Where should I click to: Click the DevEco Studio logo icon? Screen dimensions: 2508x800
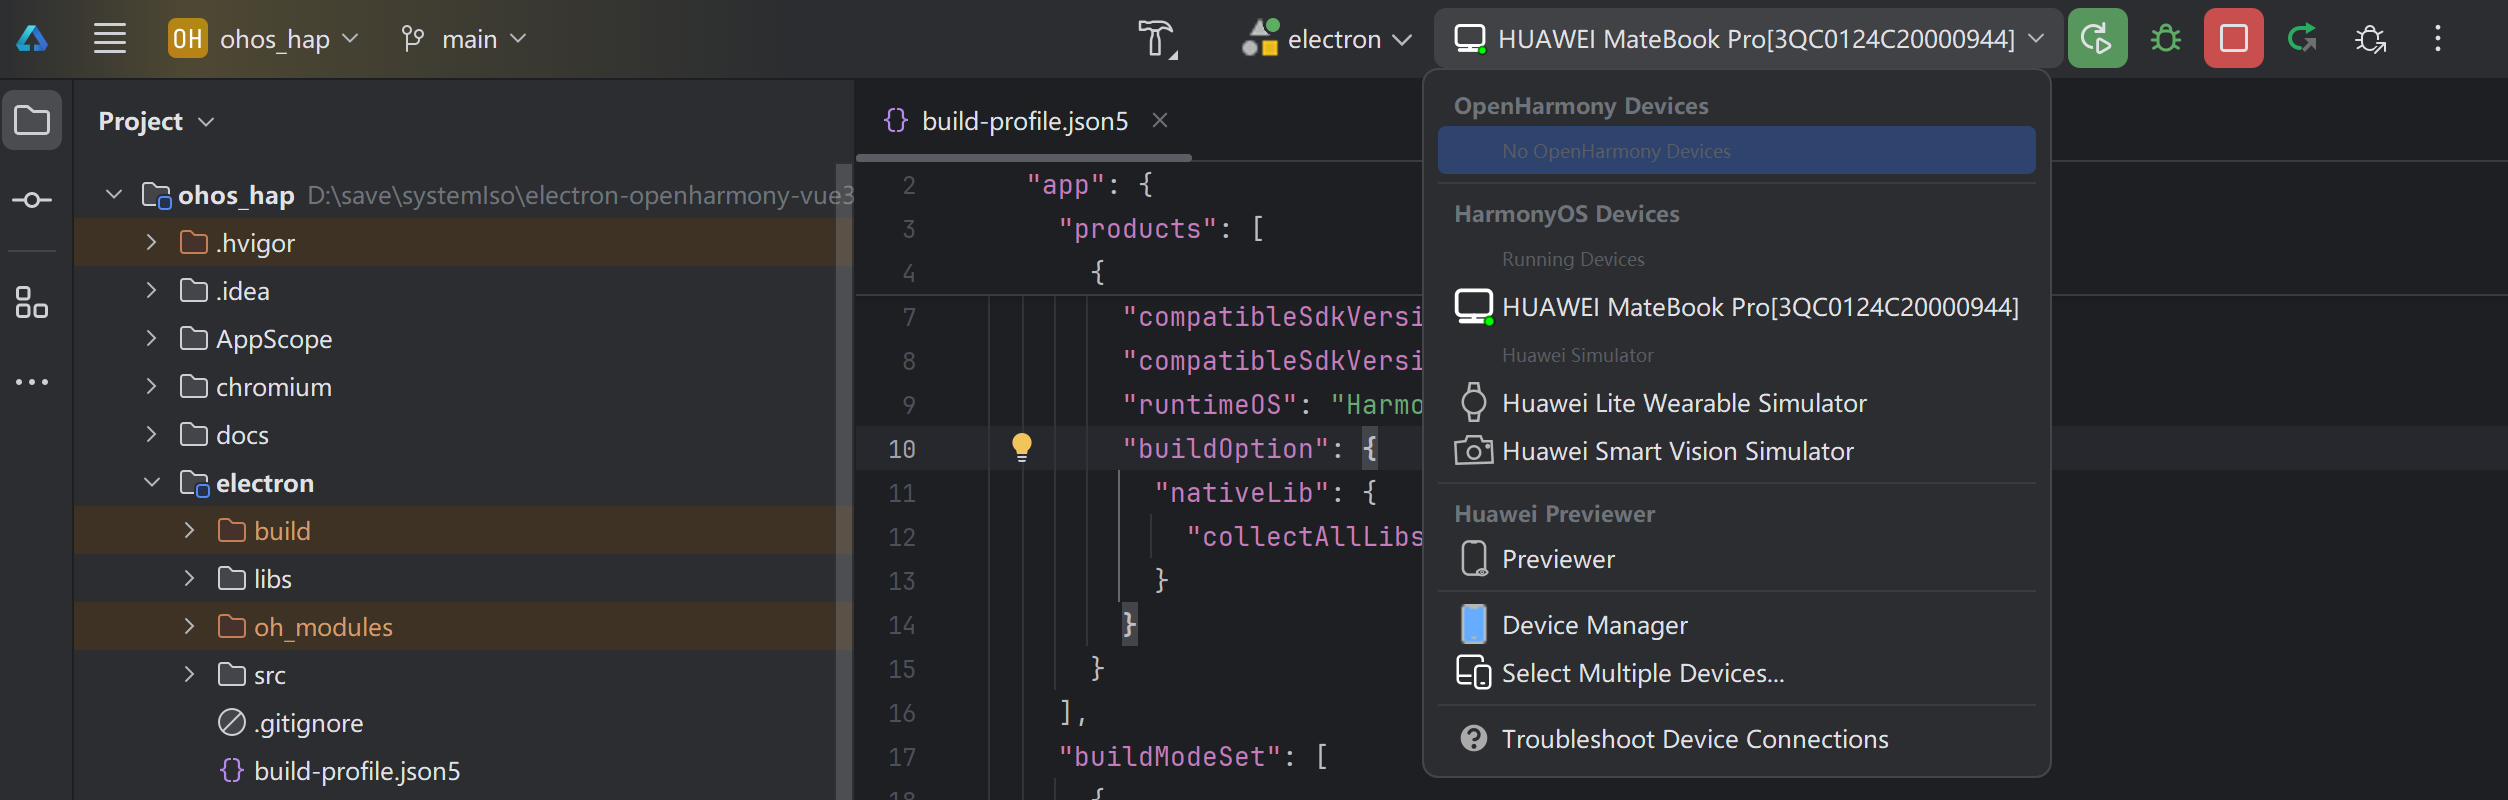tap(32, 39)
